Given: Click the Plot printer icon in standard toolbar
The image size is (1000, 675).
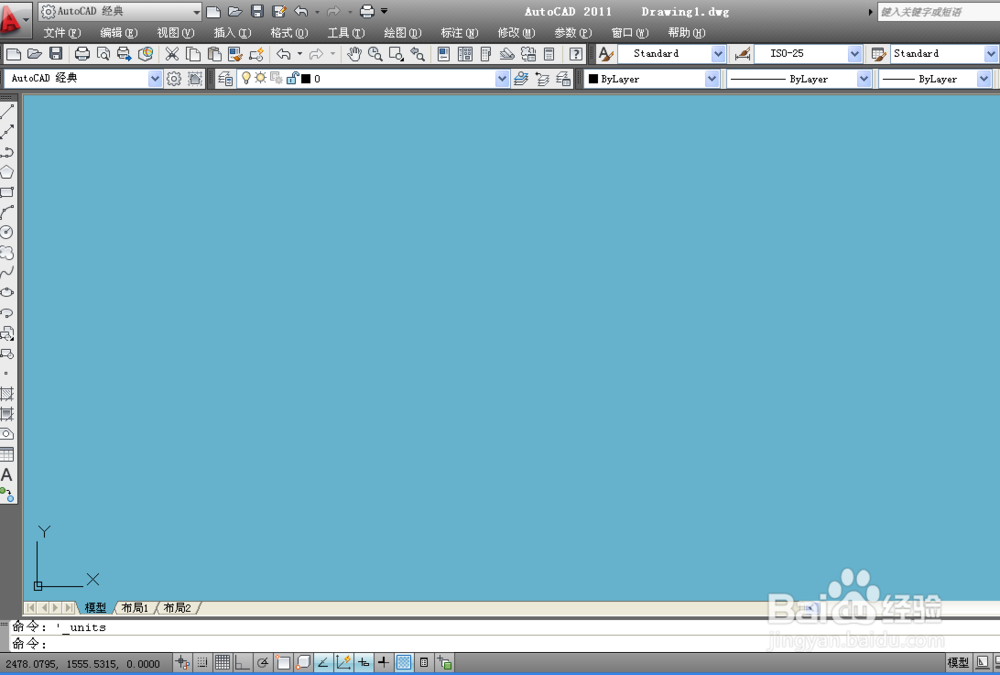Looking at the screenshot, I should coord(82,54).
